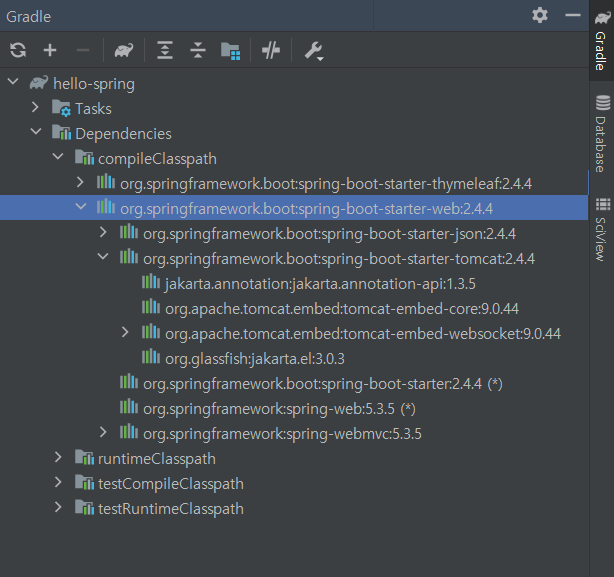614x577 pixels.
Task: Select compileClasspath configuration
Action: pyautogui.click(x=157, y=159)
